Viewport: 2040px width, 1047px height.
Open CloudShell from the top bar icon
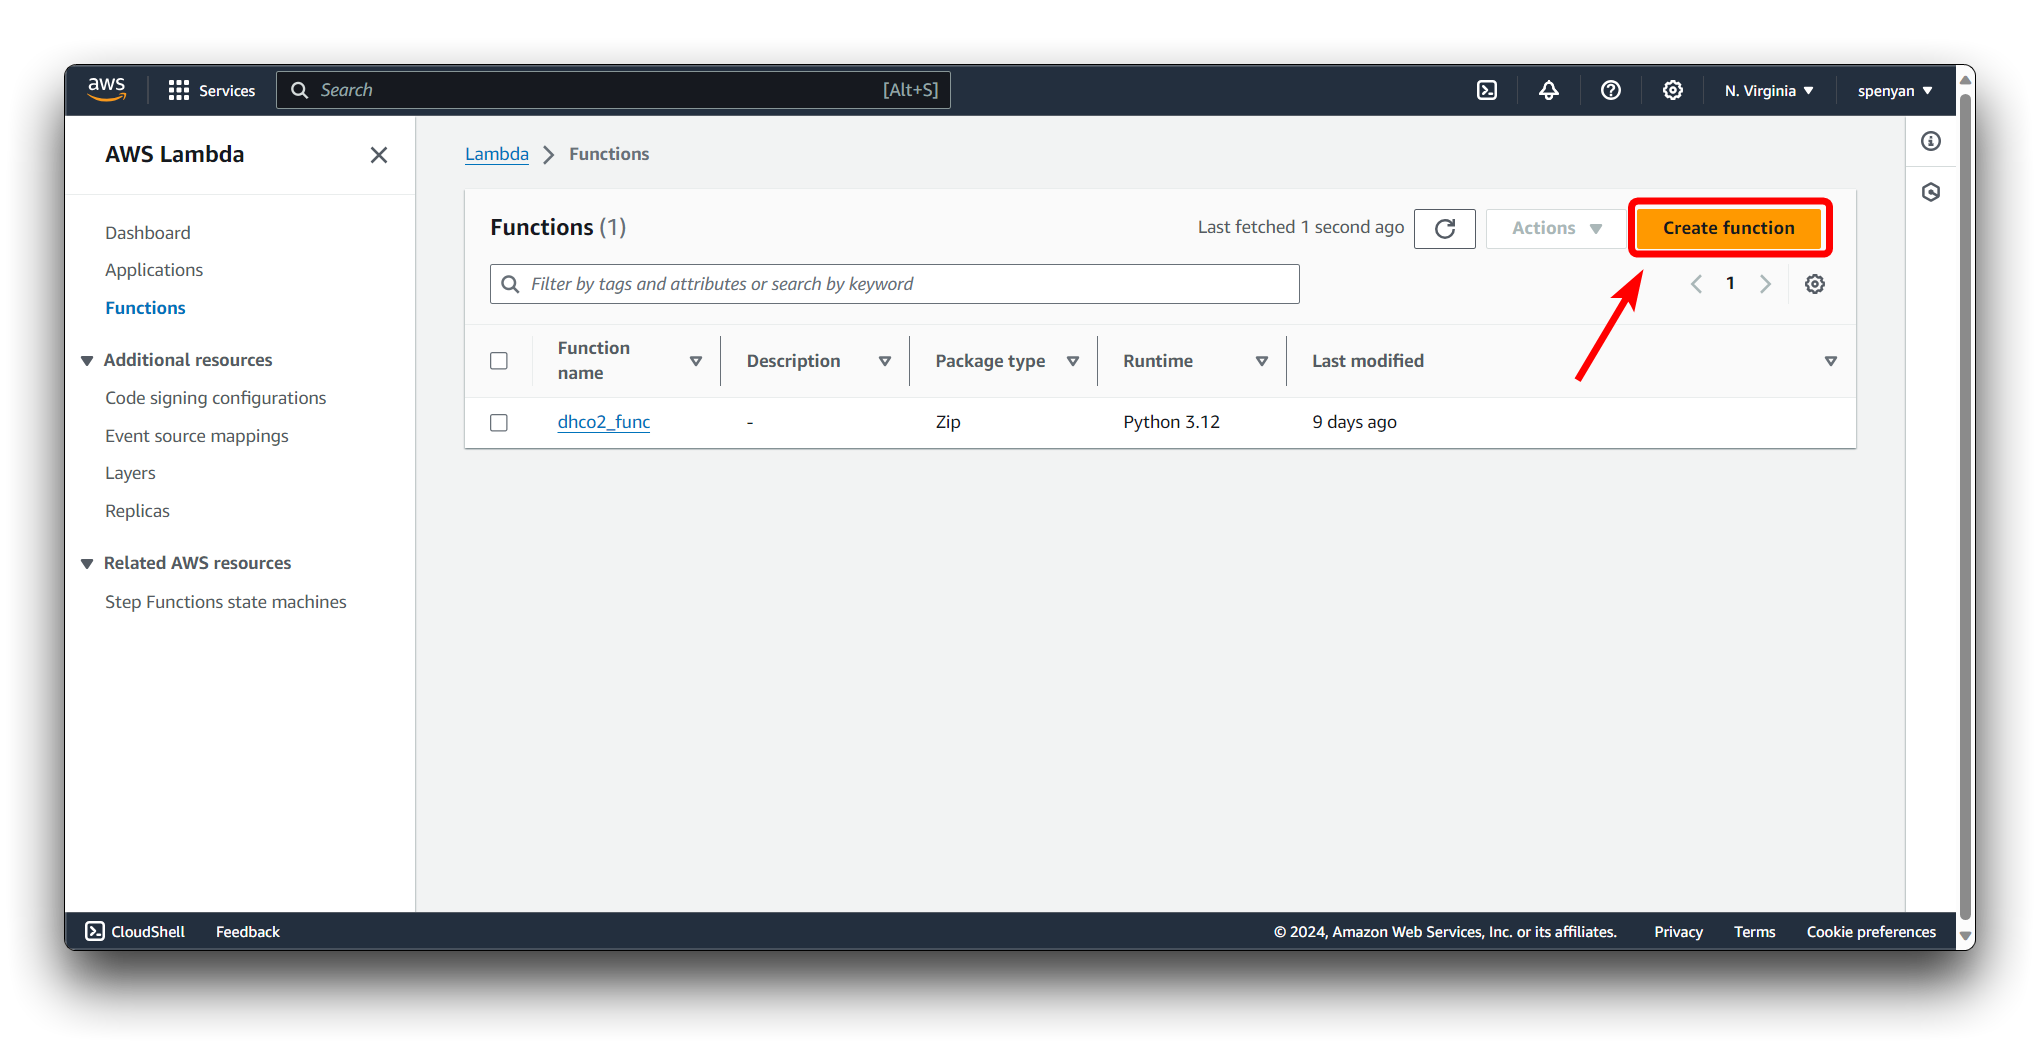point(1487,90)
